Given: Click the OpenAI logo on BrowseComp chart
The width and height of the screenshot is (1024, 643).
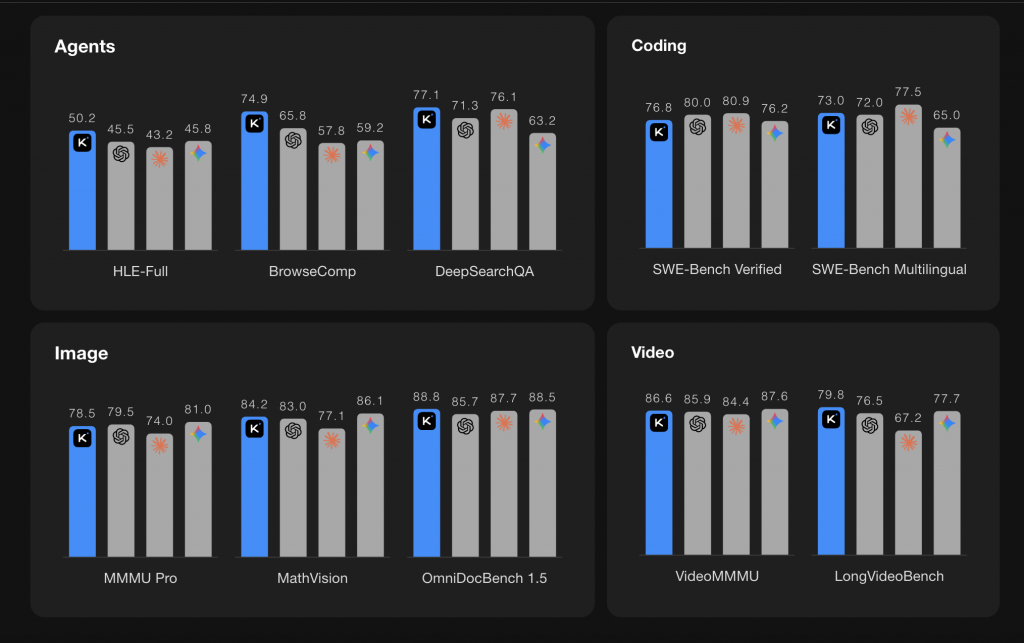Looking at the screenshot, I should point(293,141).
